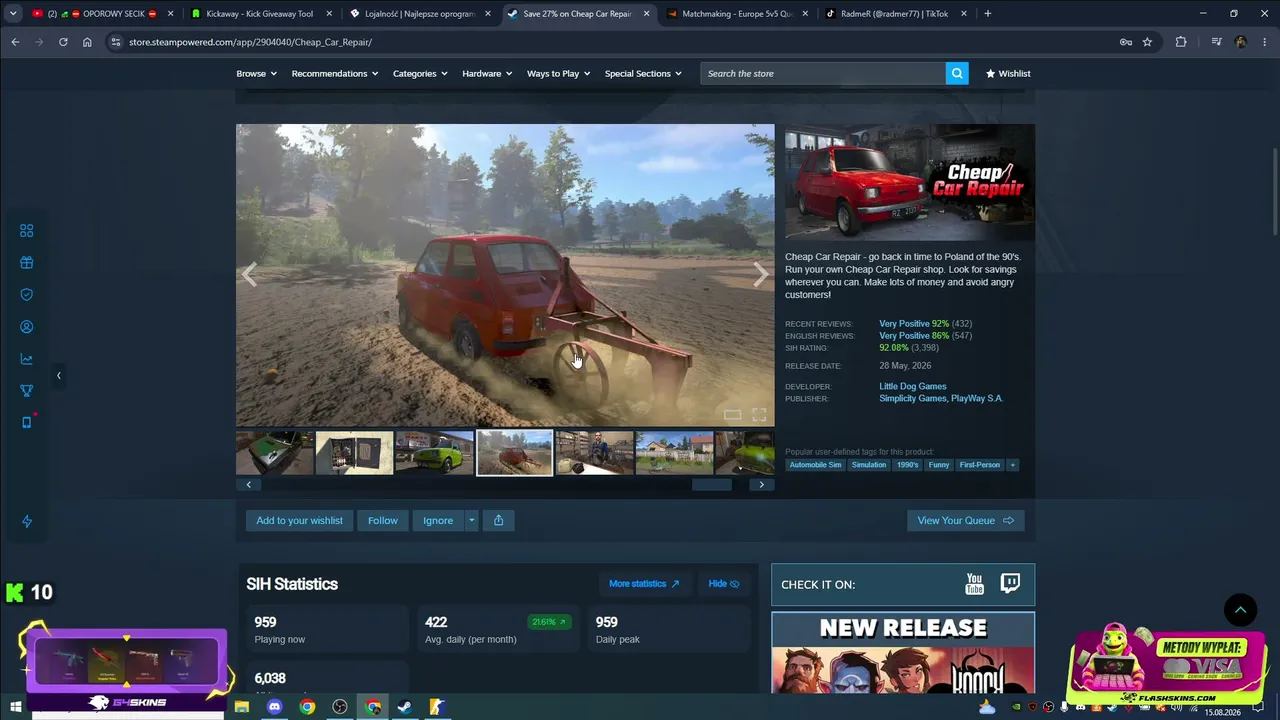
Task: Switch to the Lojalność tab
Action: [x=420, y=14]
